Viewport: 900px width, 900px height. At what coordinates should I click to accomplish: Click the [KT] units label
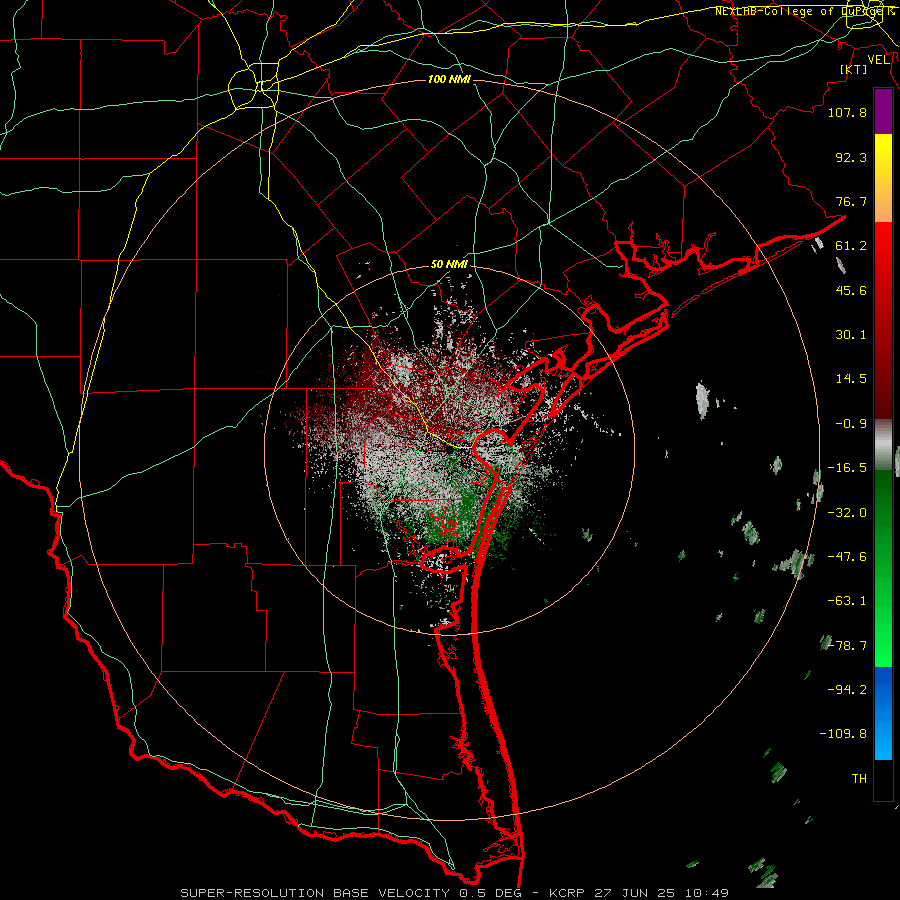point(854,69)
